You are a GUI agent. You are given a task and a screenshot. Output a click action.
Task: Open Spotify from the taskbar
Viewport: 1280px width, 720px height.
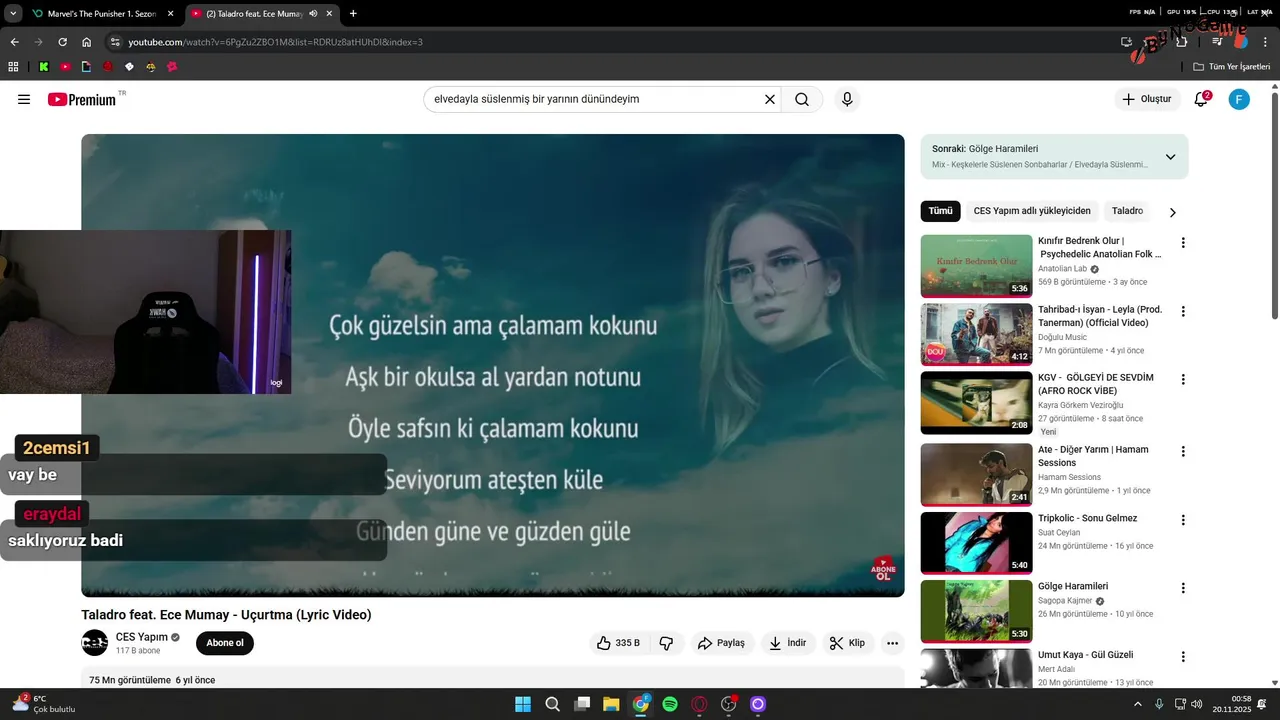tap(670, 704)
